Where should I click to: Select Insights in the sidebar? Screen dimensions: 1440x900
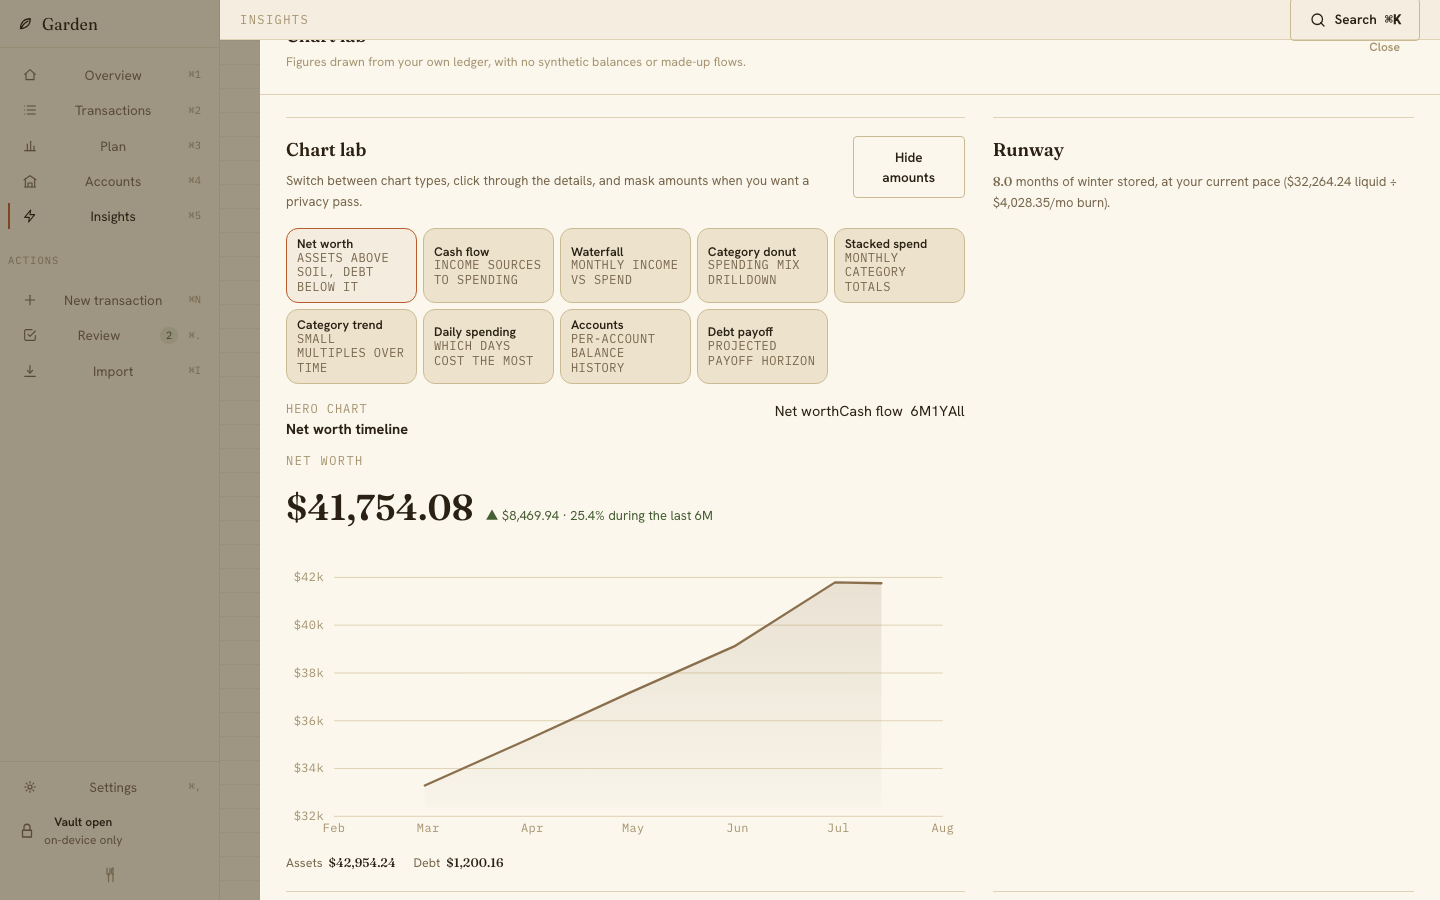tap(110, 216)
